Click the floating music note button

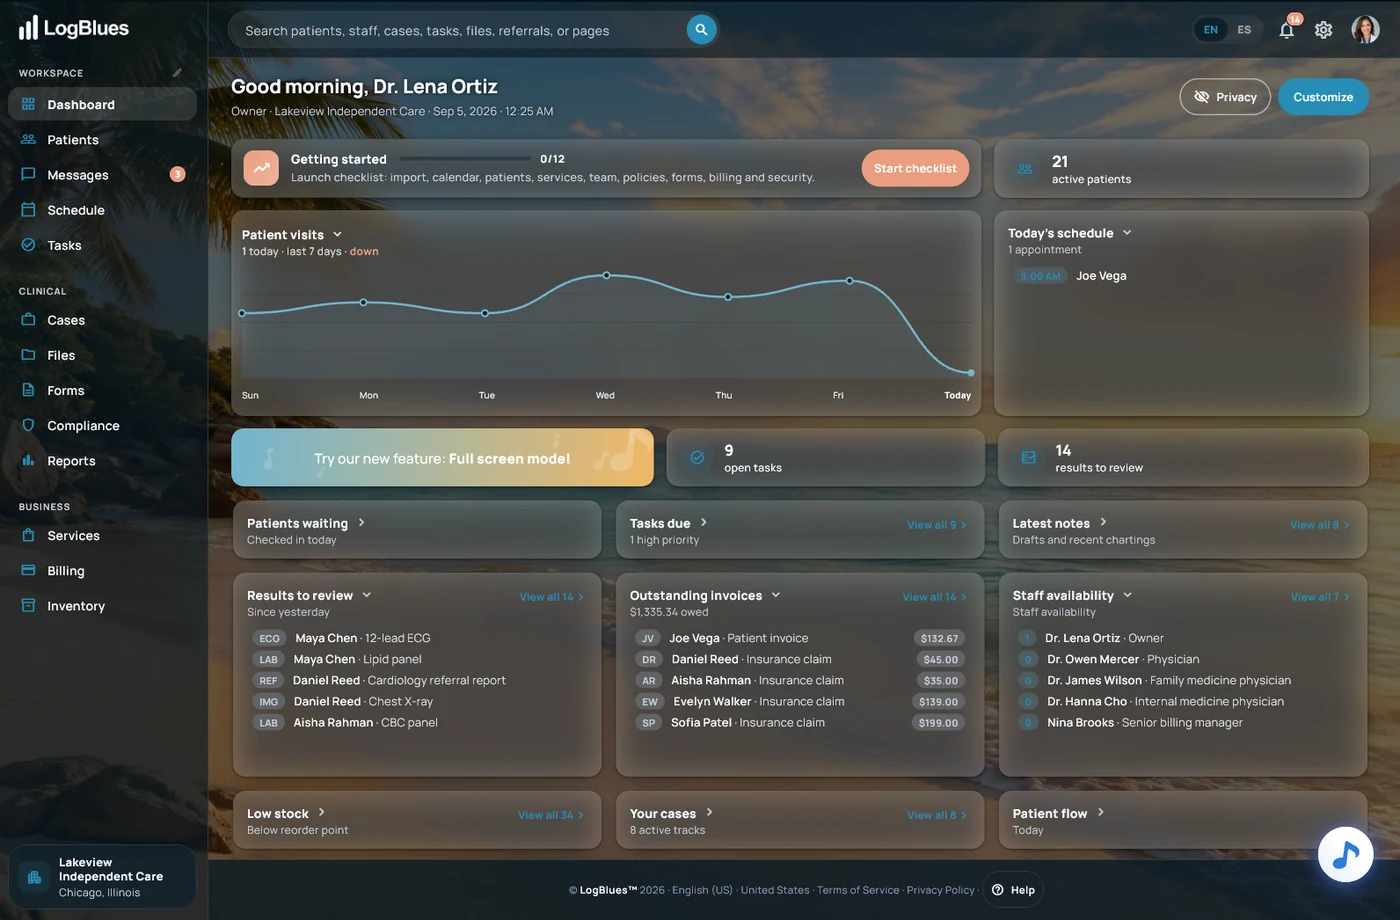coord(1345,854)
